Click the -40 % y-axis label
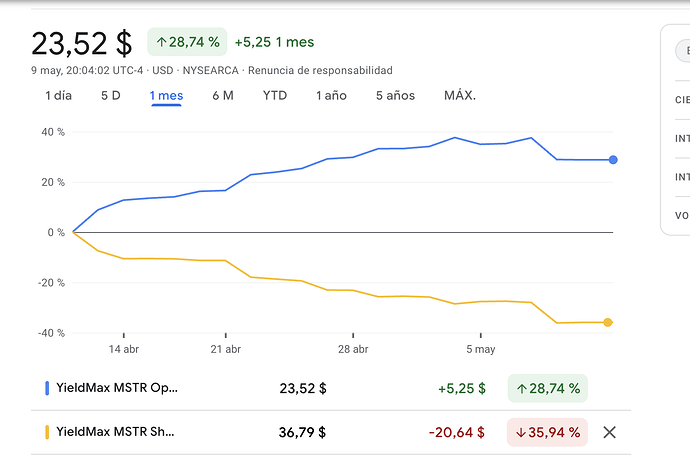 pos(51,333)
